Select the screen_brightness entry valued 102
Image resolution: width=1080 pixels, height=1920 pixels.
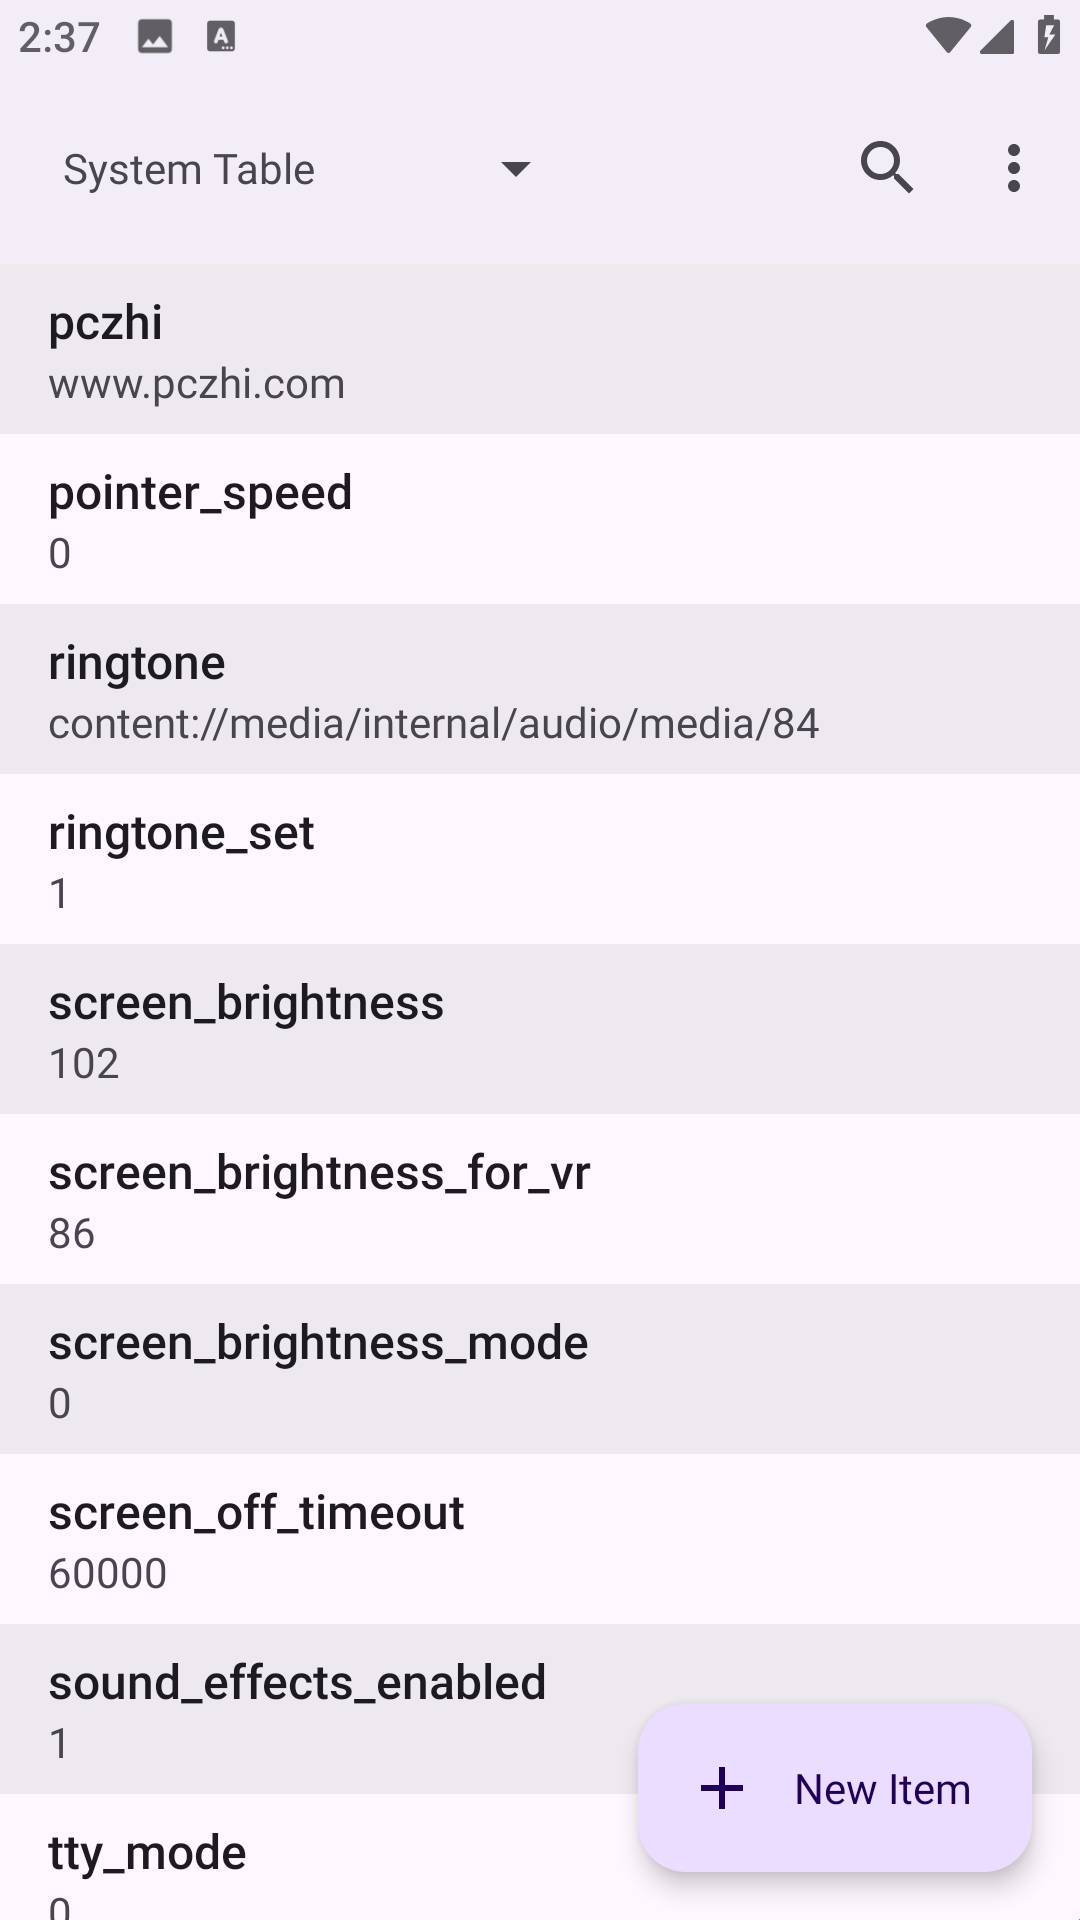tap(540, 1030)
